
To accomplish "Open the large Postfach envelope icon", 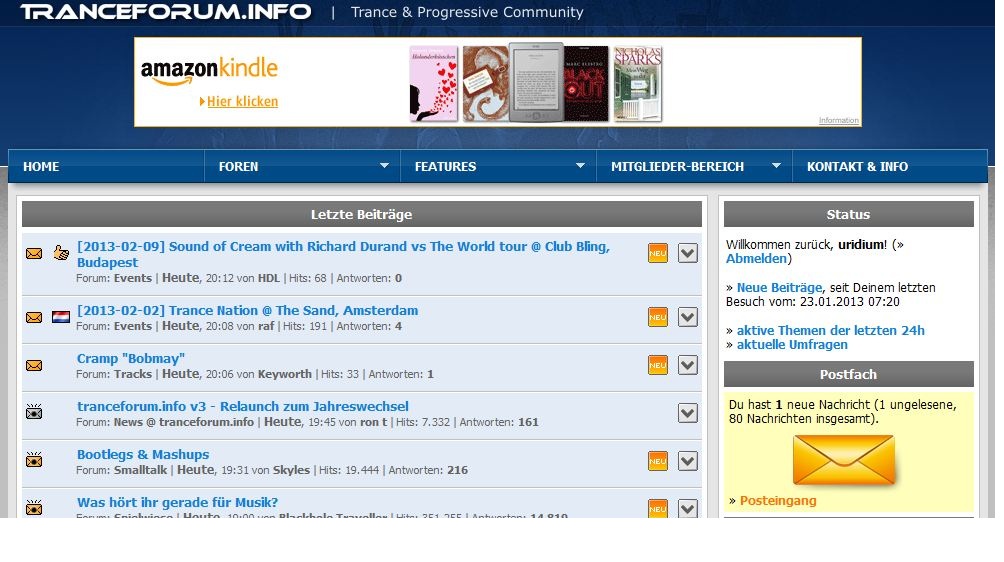I will click(843, 460).
